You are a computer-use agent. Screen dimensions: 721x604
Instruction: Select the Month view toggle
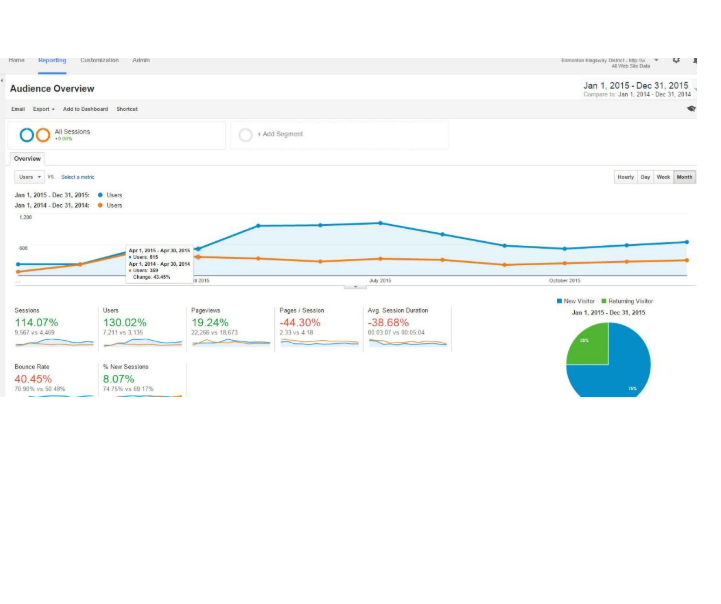(684, 177)
